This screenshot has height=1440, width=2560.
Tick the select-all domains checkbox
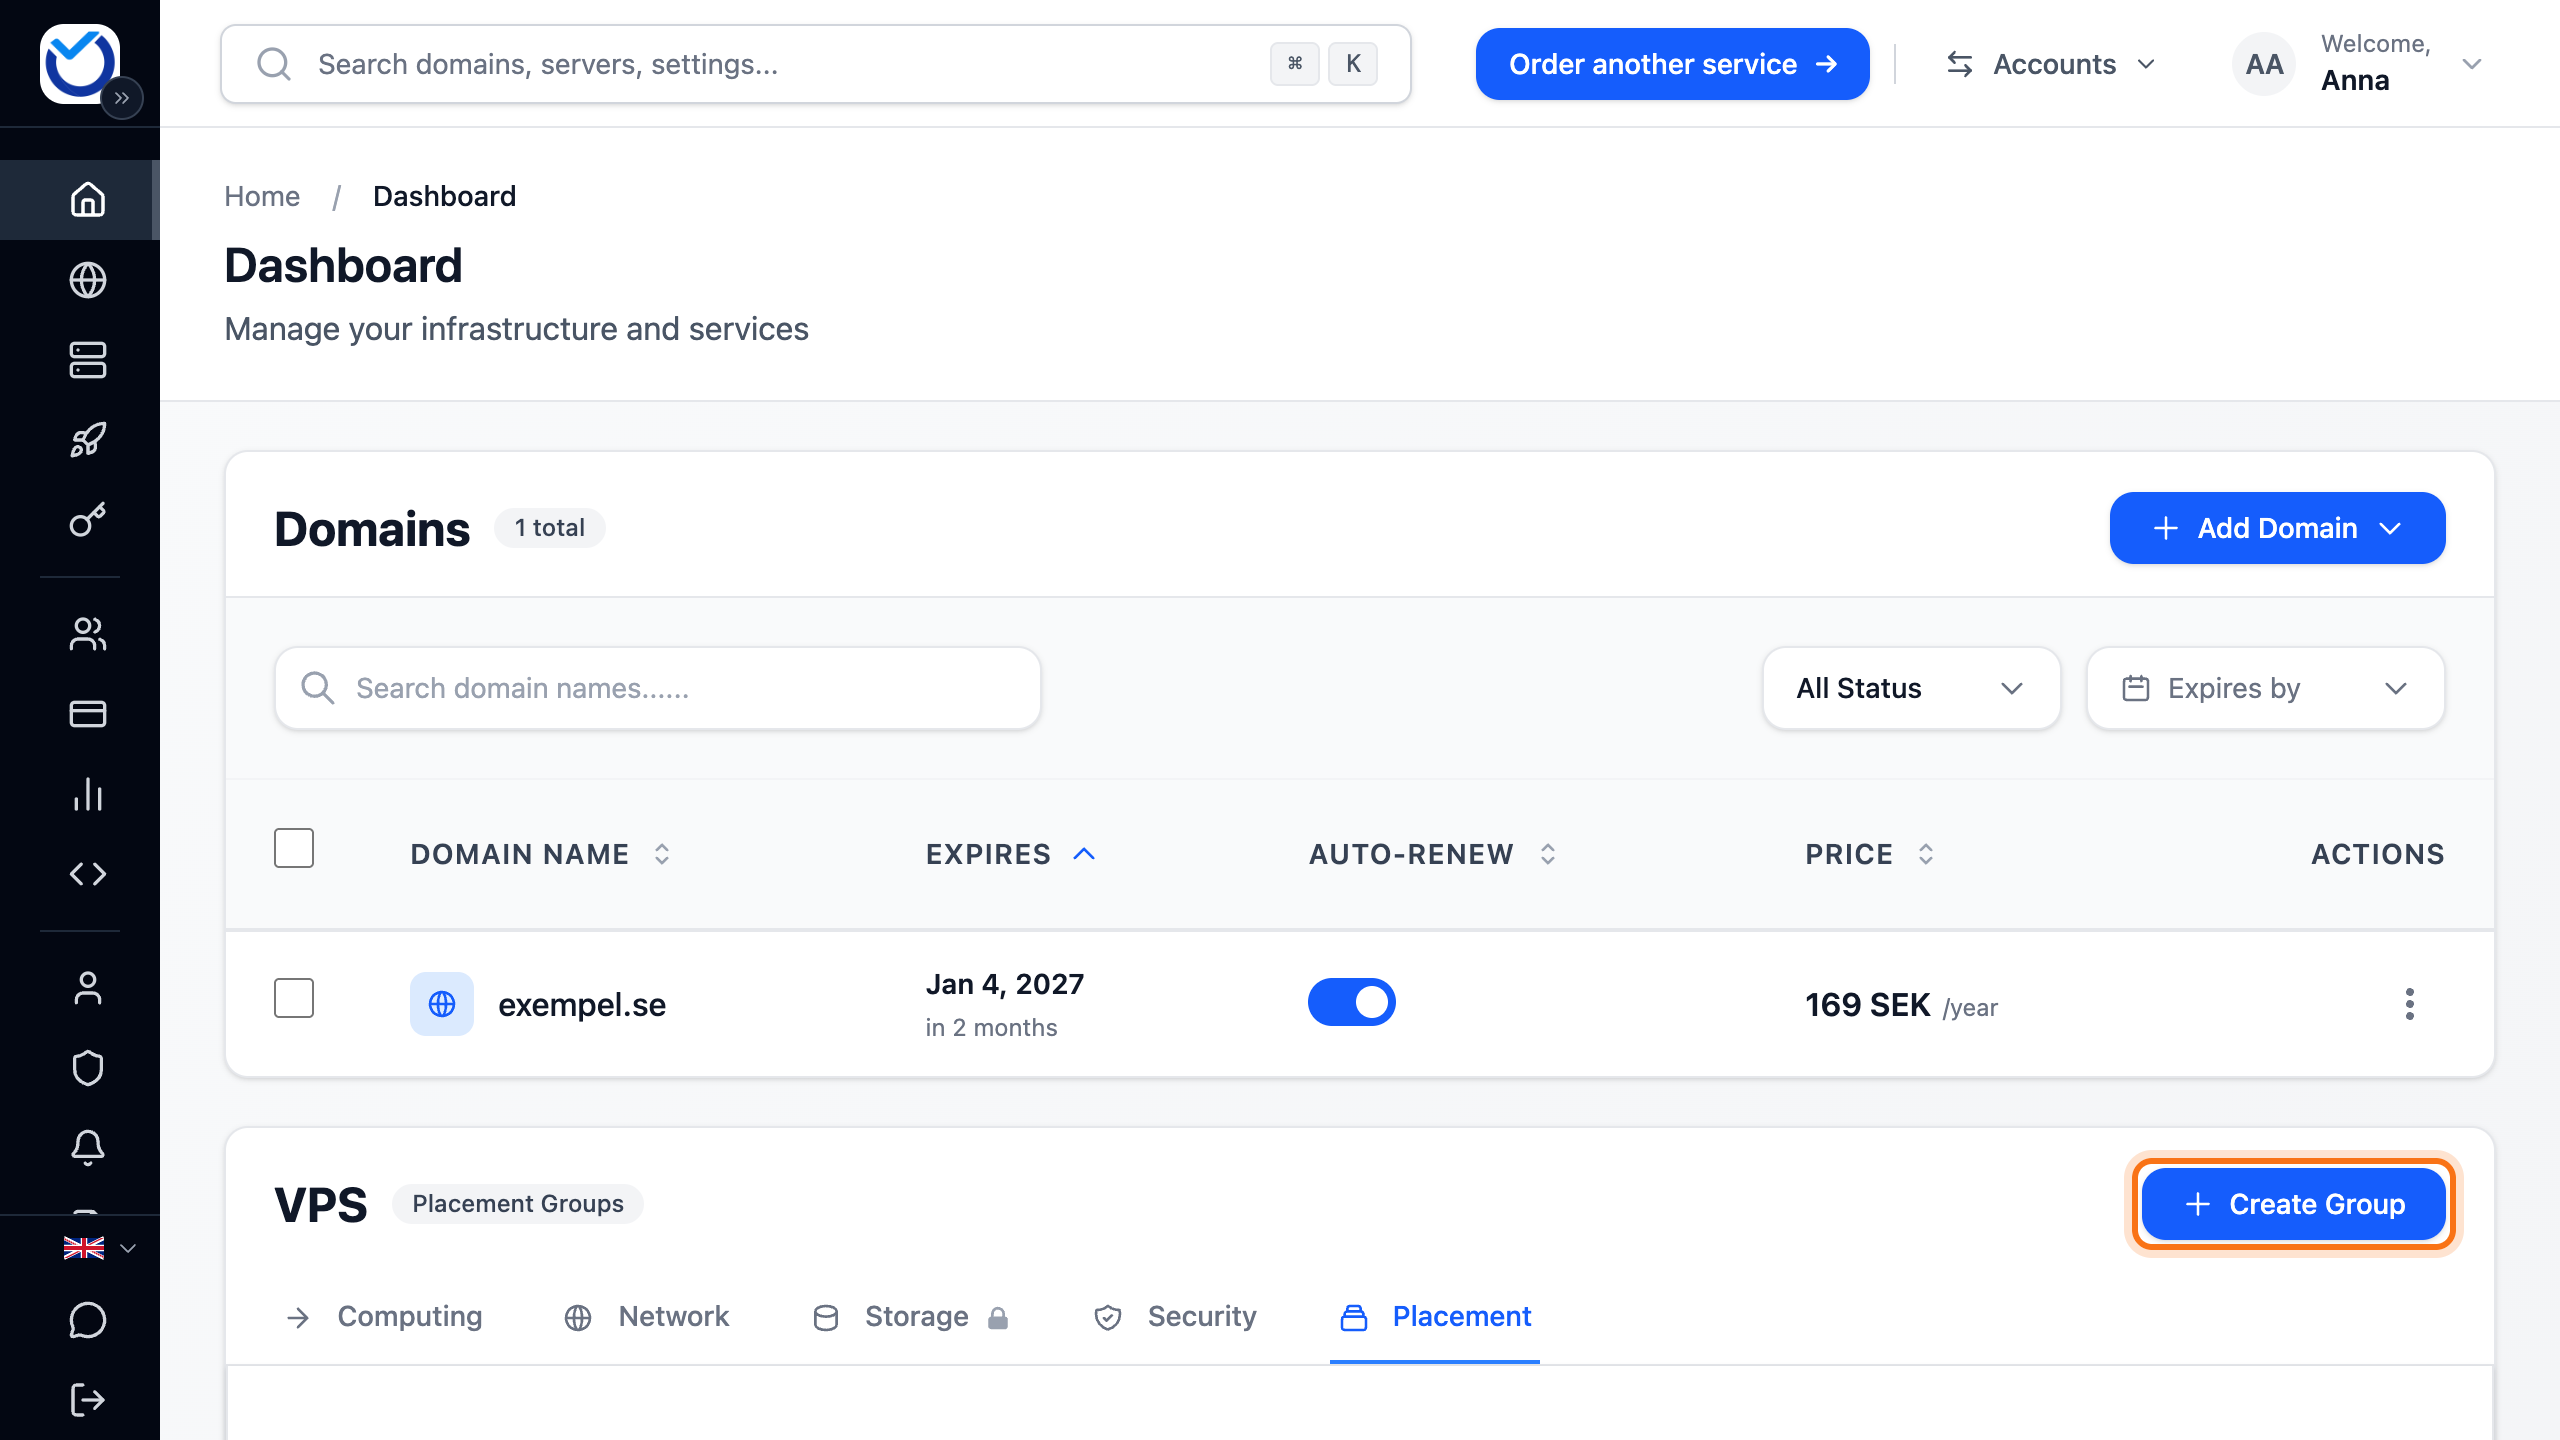(x=294, y=848)
